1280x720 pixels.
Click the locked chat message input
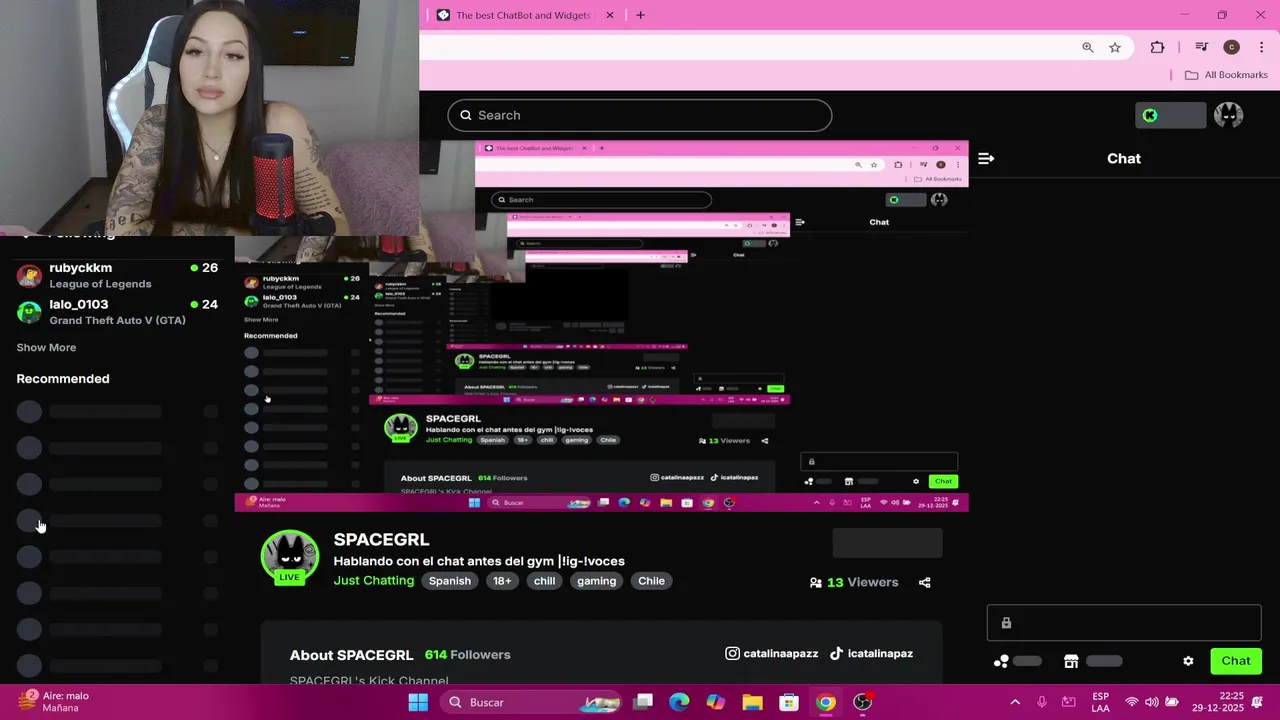1124,622
